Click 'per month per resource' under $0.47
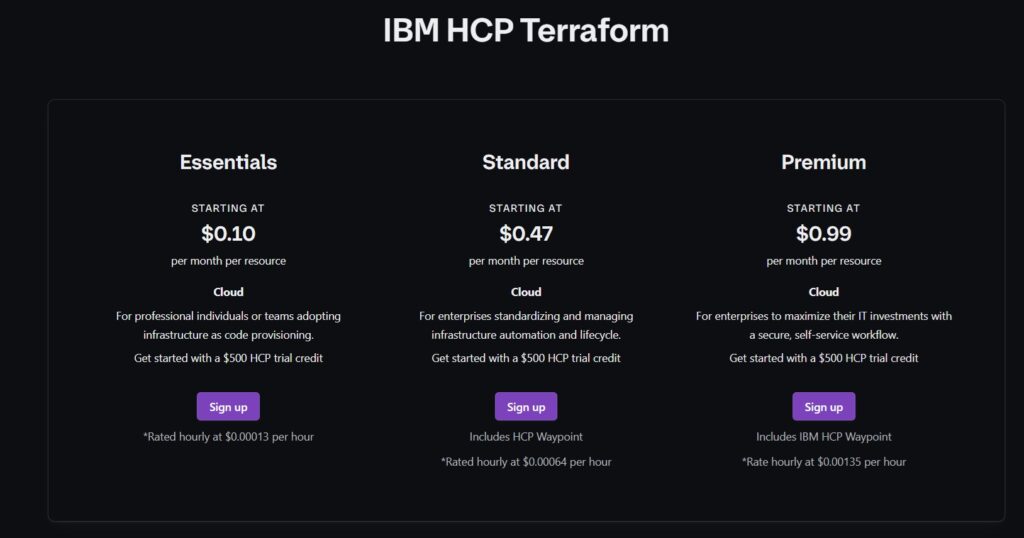 tap(526, 261)
